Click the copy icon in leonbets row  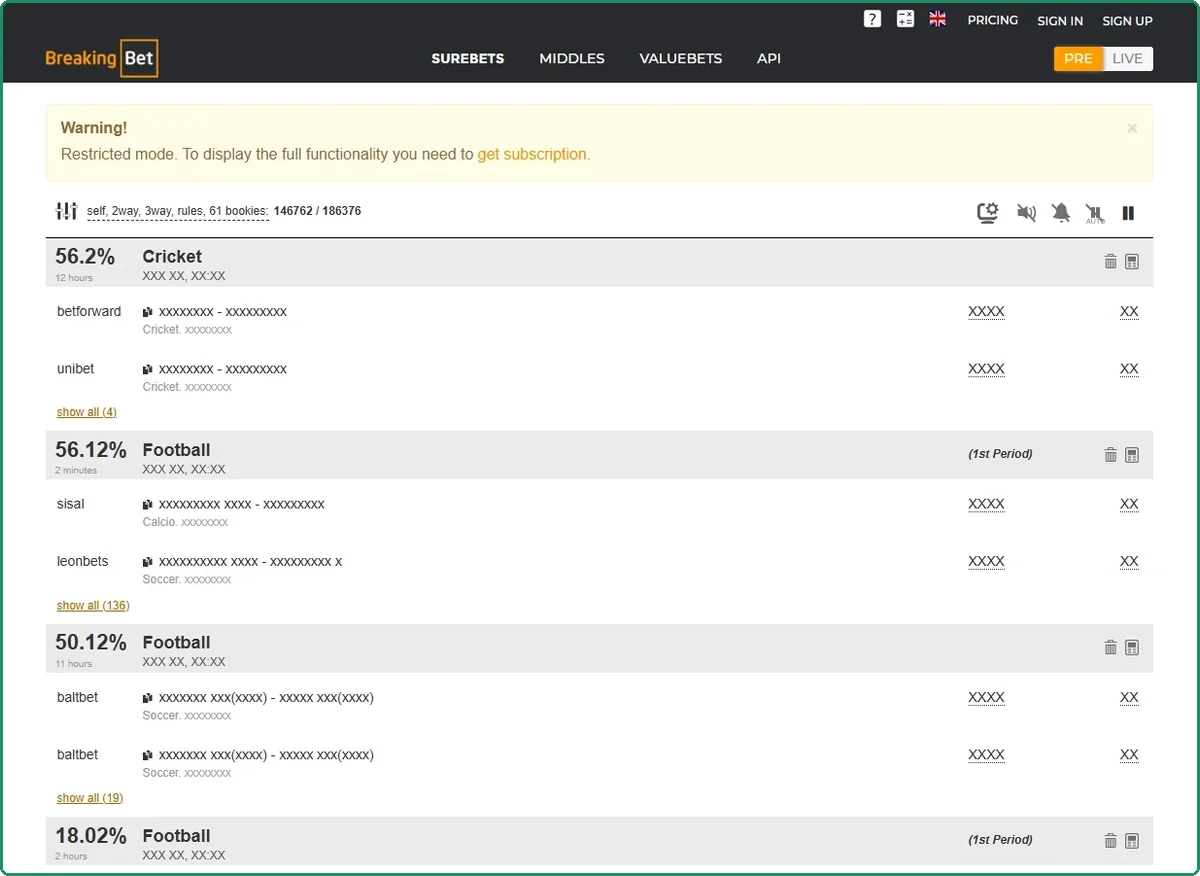pos(148,562)
